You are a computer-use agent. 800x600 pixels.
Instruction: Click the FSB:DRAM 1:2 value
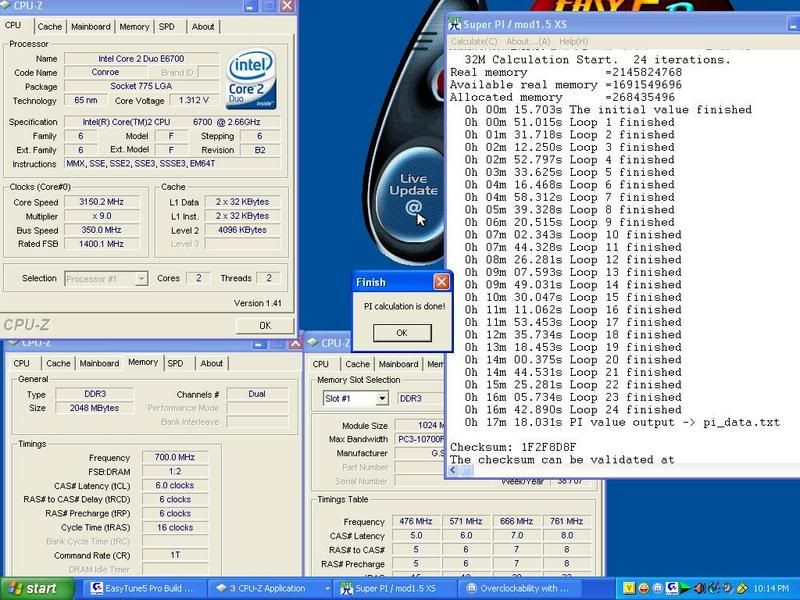tap(175, 471)
